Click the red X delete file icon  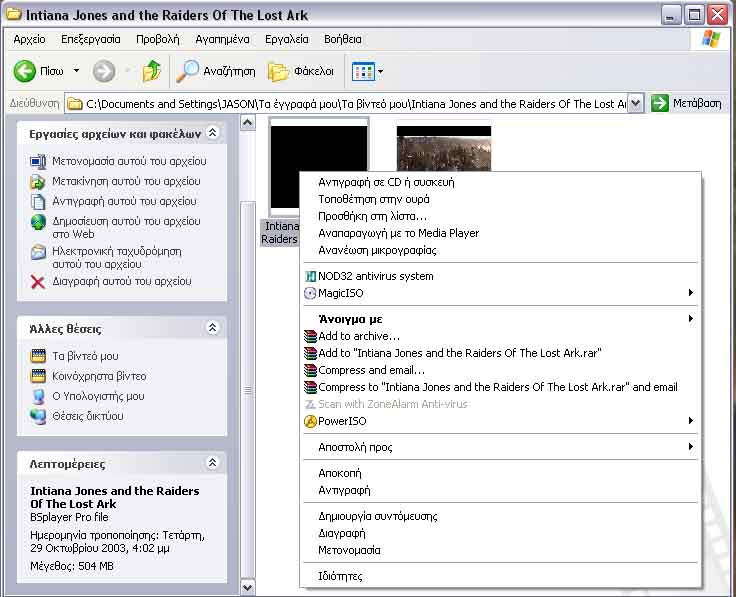click(38, 282)
